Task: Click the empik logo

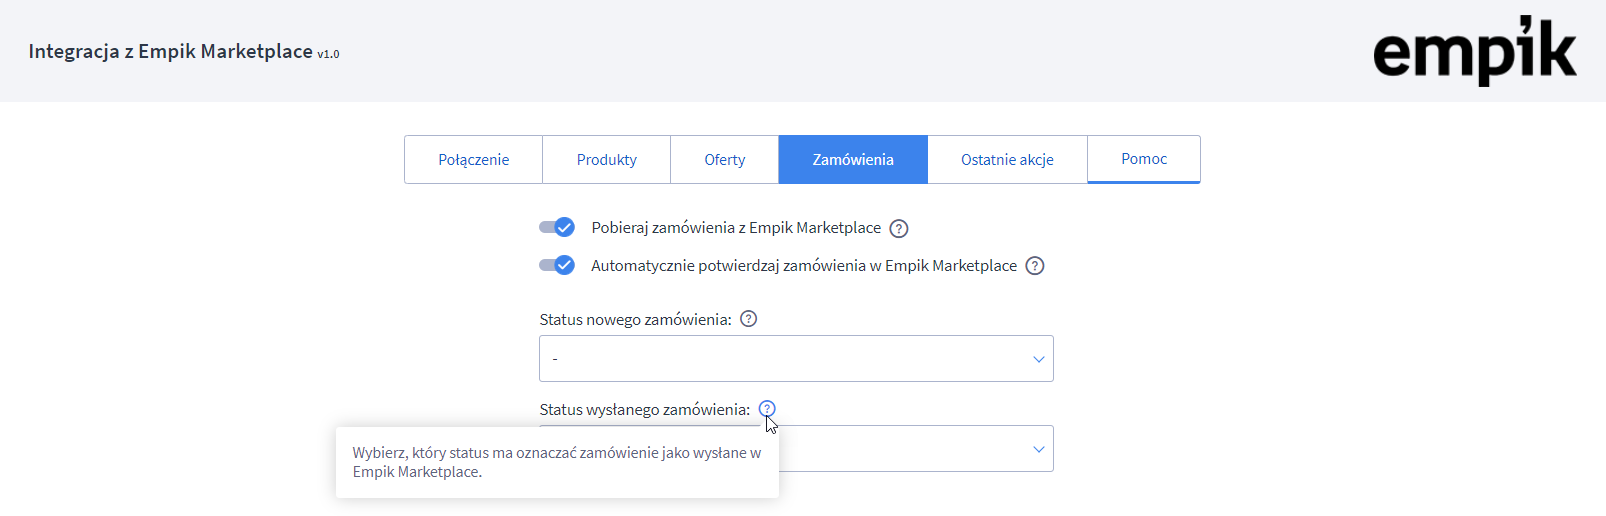Action: click(x=1474, y=50)
